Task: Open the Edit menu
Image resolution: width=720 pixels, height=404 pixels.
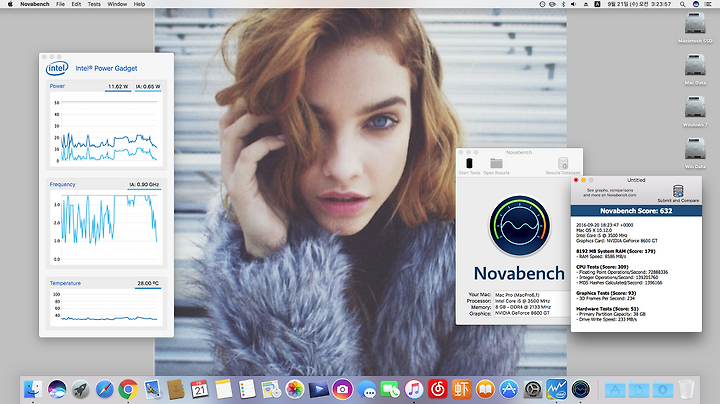Action: pos(76,4)
